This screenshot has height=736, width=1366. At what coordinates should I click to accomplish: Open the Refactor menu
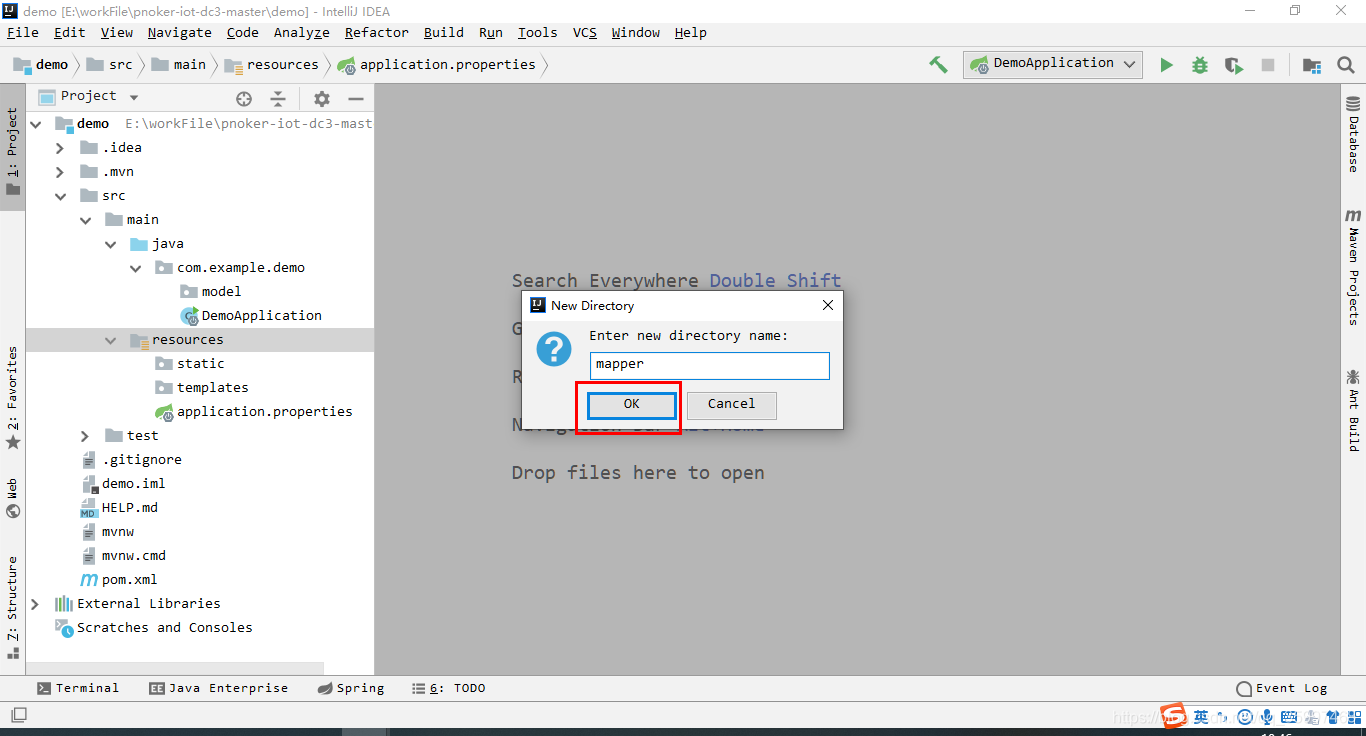(x=376, y=32)
